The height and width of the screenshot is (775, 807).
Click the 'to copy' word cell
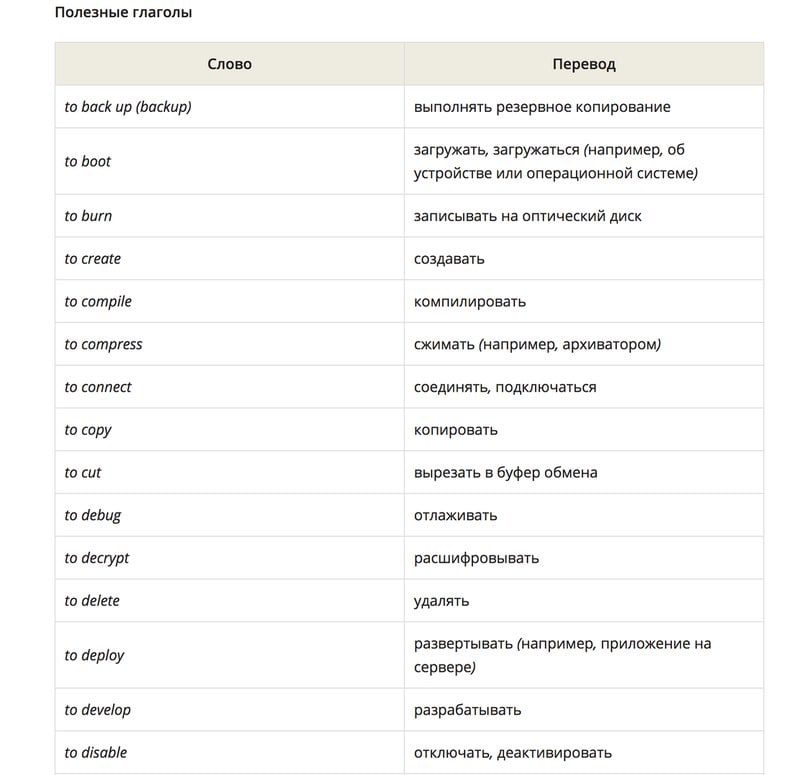tap(230, 429)
